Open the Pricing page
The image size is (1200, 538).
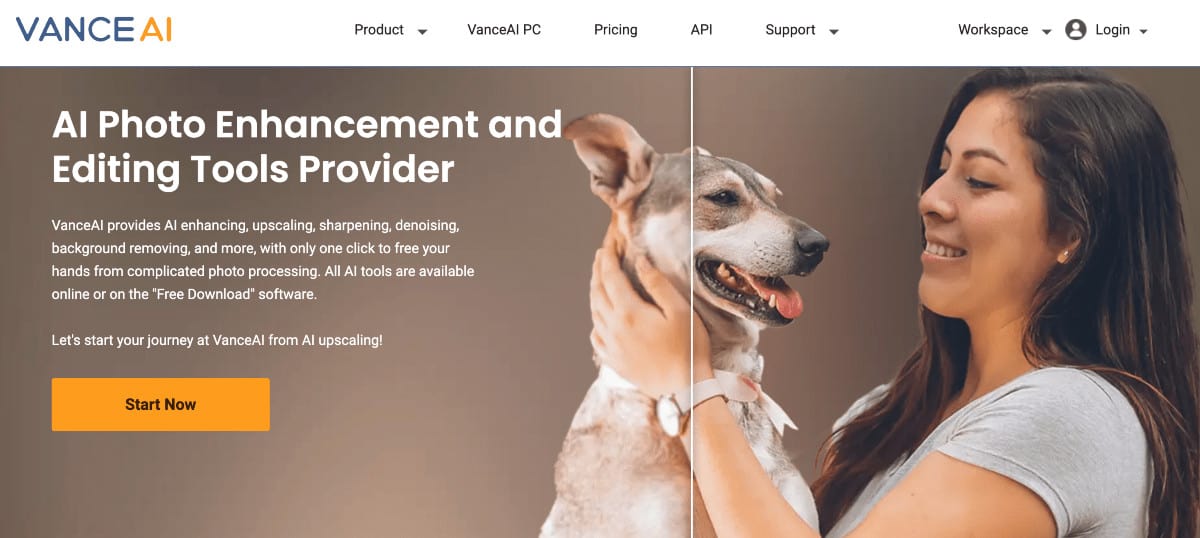point(616,30)
